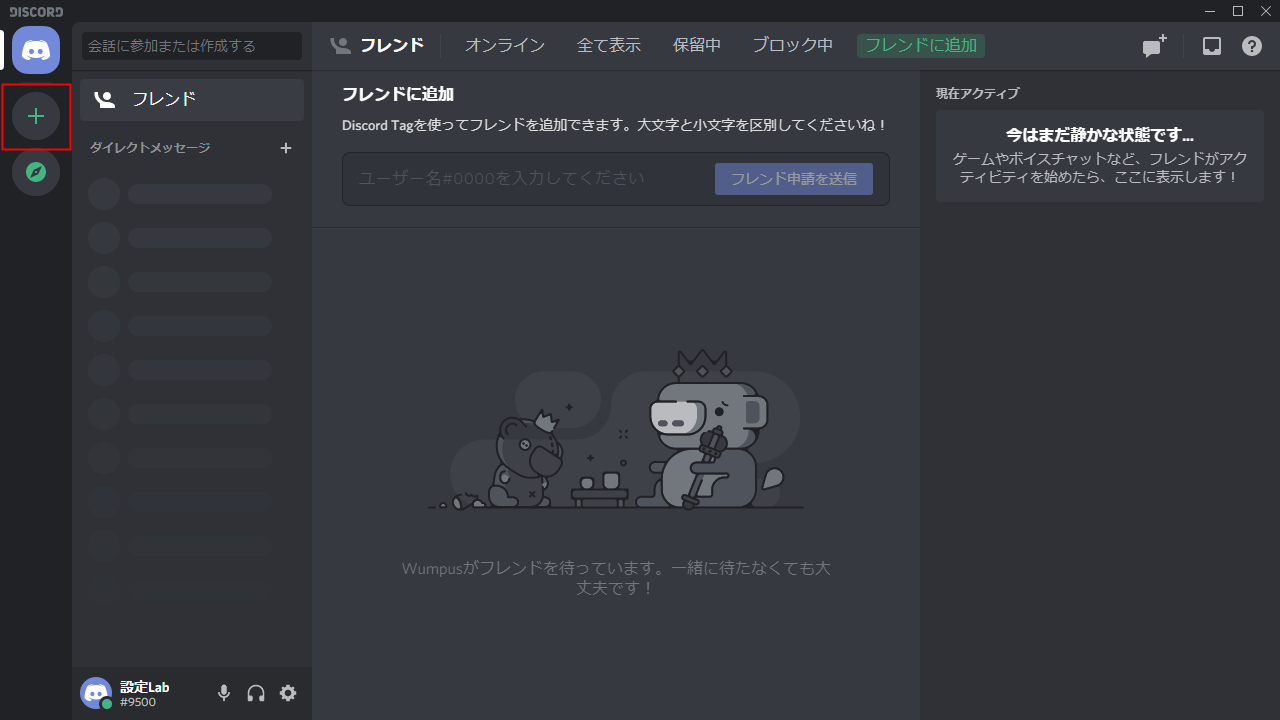
Task: Maximize the Discord window
Action: (x=1238, y=11)
